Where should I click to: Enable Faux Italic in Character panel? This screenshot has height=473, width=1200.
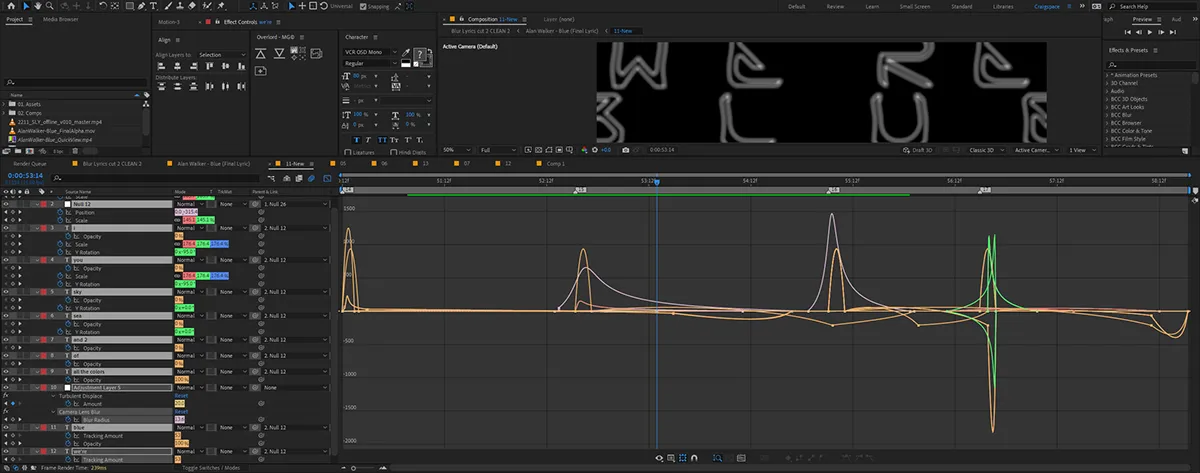[x=368, y=140]
